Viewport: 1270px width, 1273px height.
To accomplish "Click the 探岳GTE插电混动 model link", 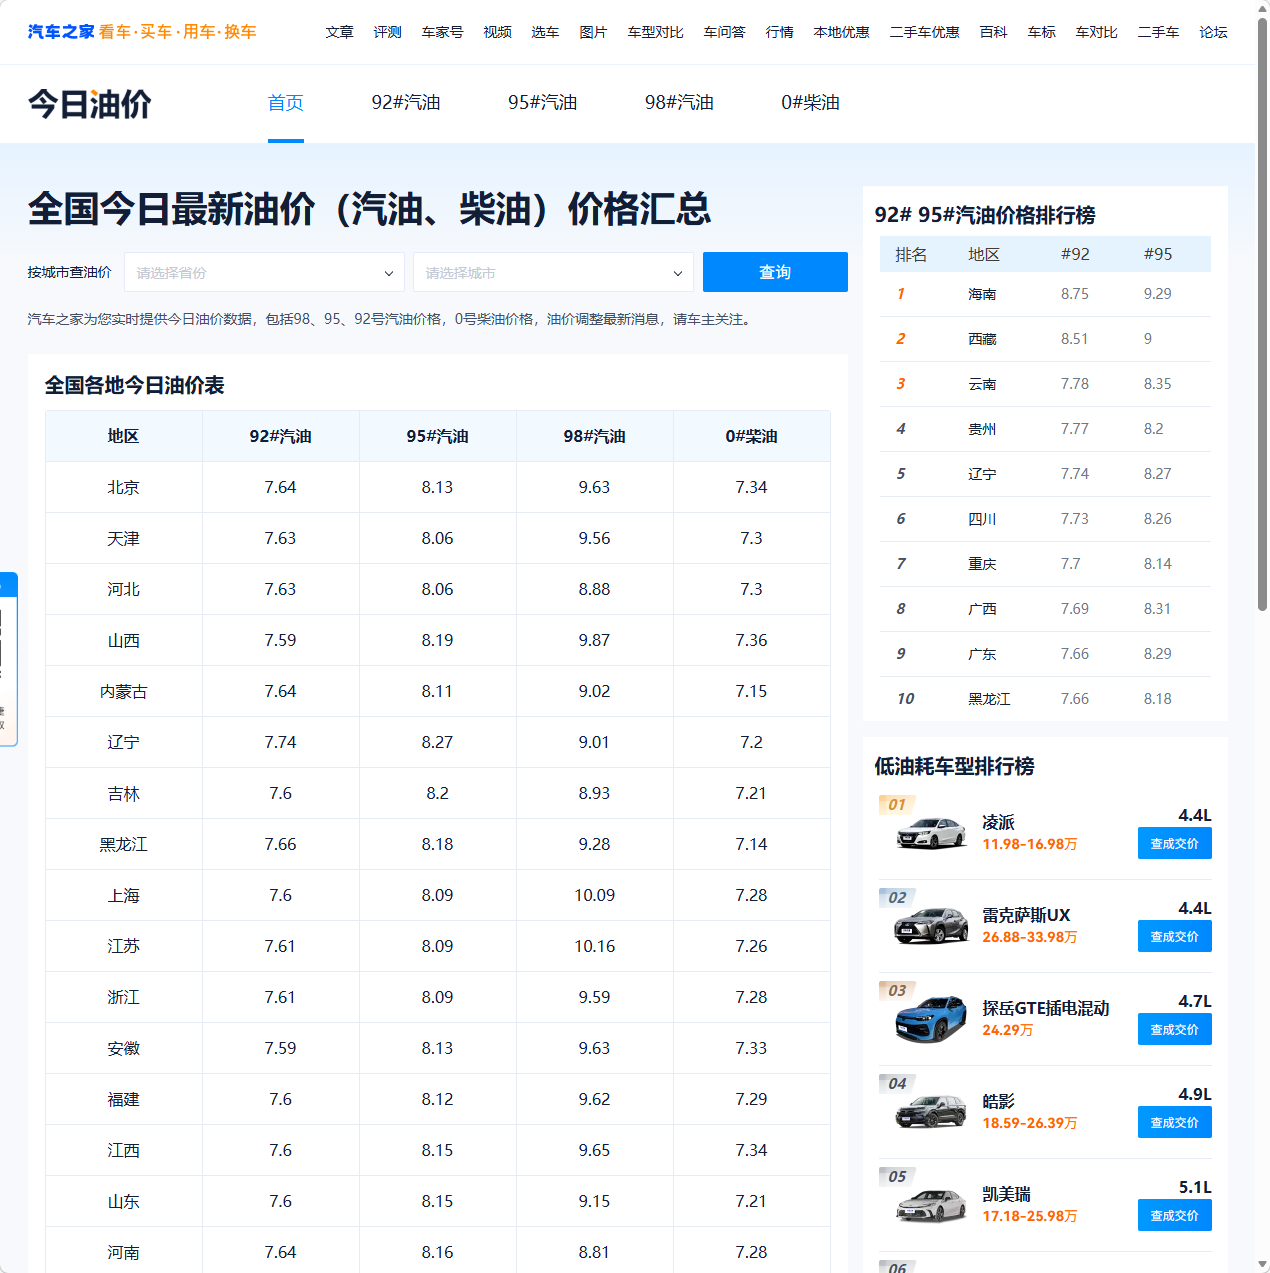I will pyautogui.click(x=1046, y=1008).
